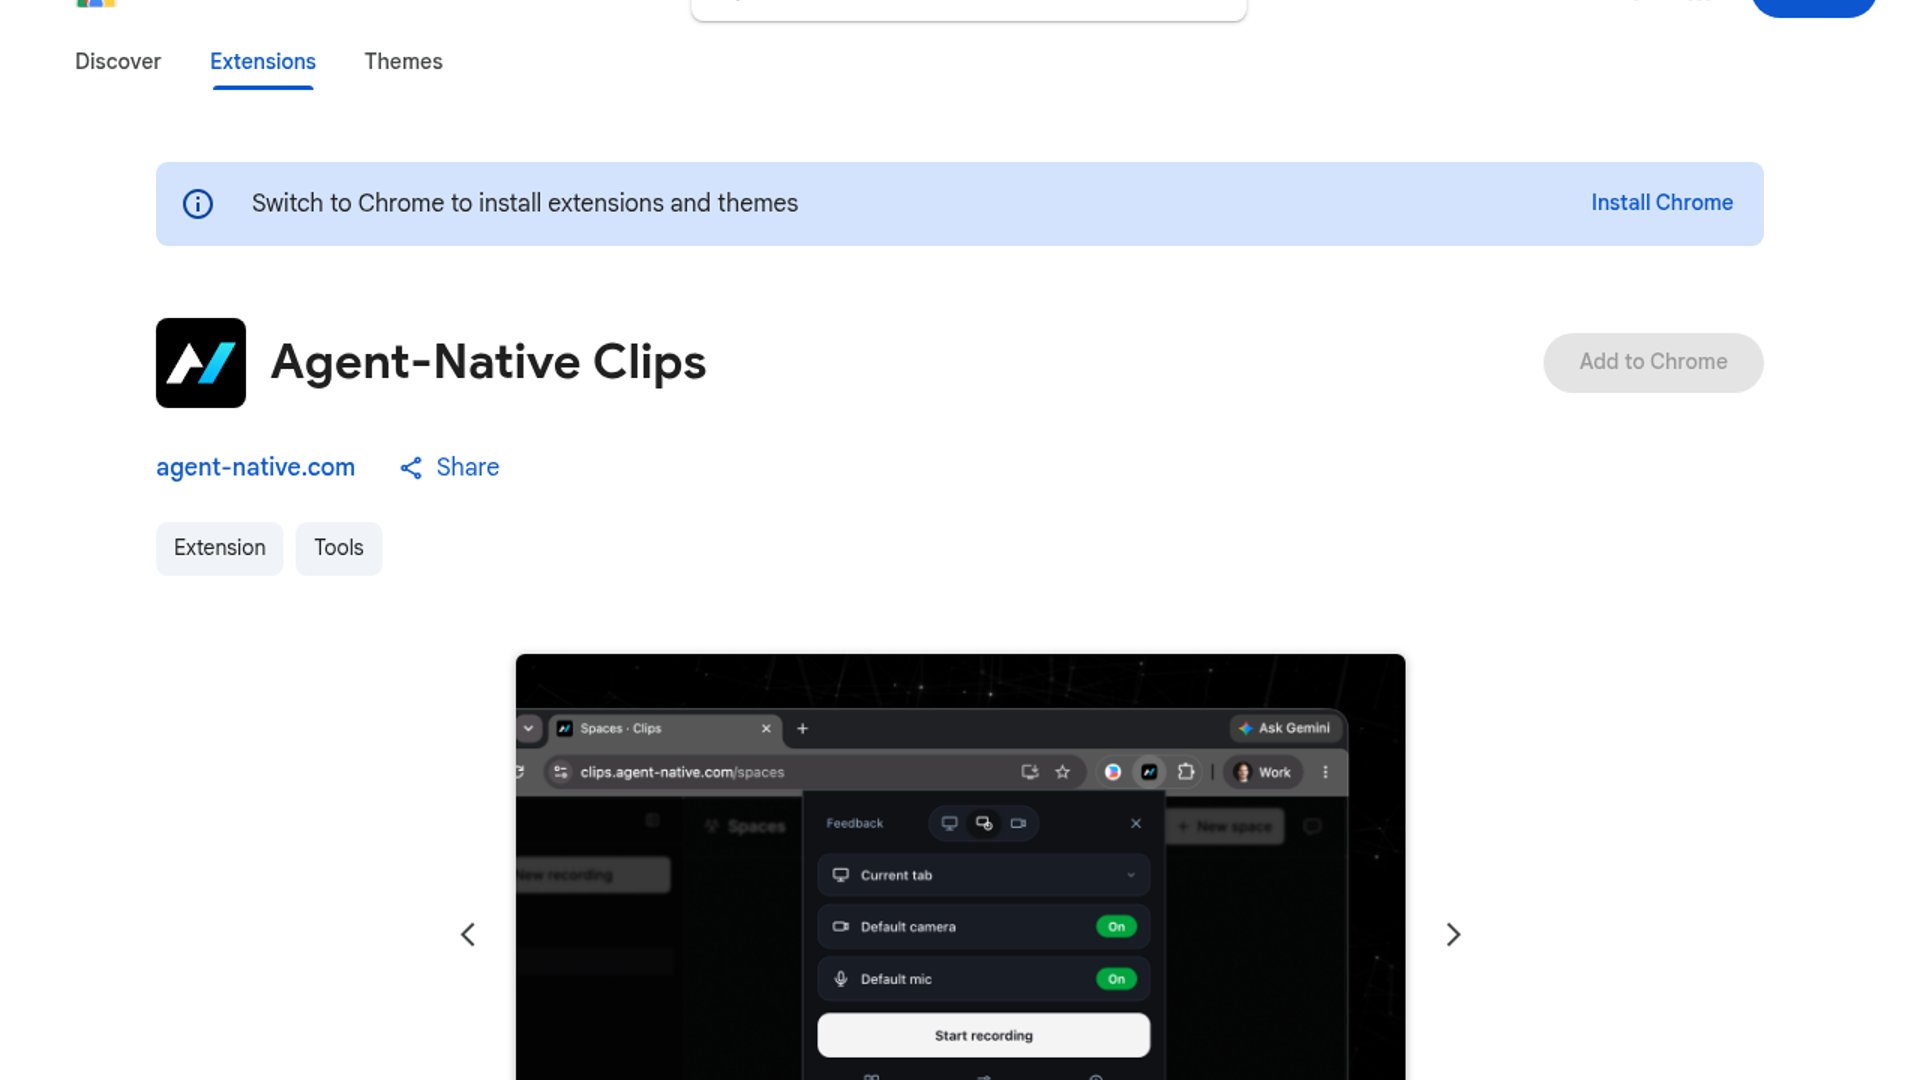1920x1080 pixels.
Task: Click the Agent-Native Clips title text
Action: 488,362
